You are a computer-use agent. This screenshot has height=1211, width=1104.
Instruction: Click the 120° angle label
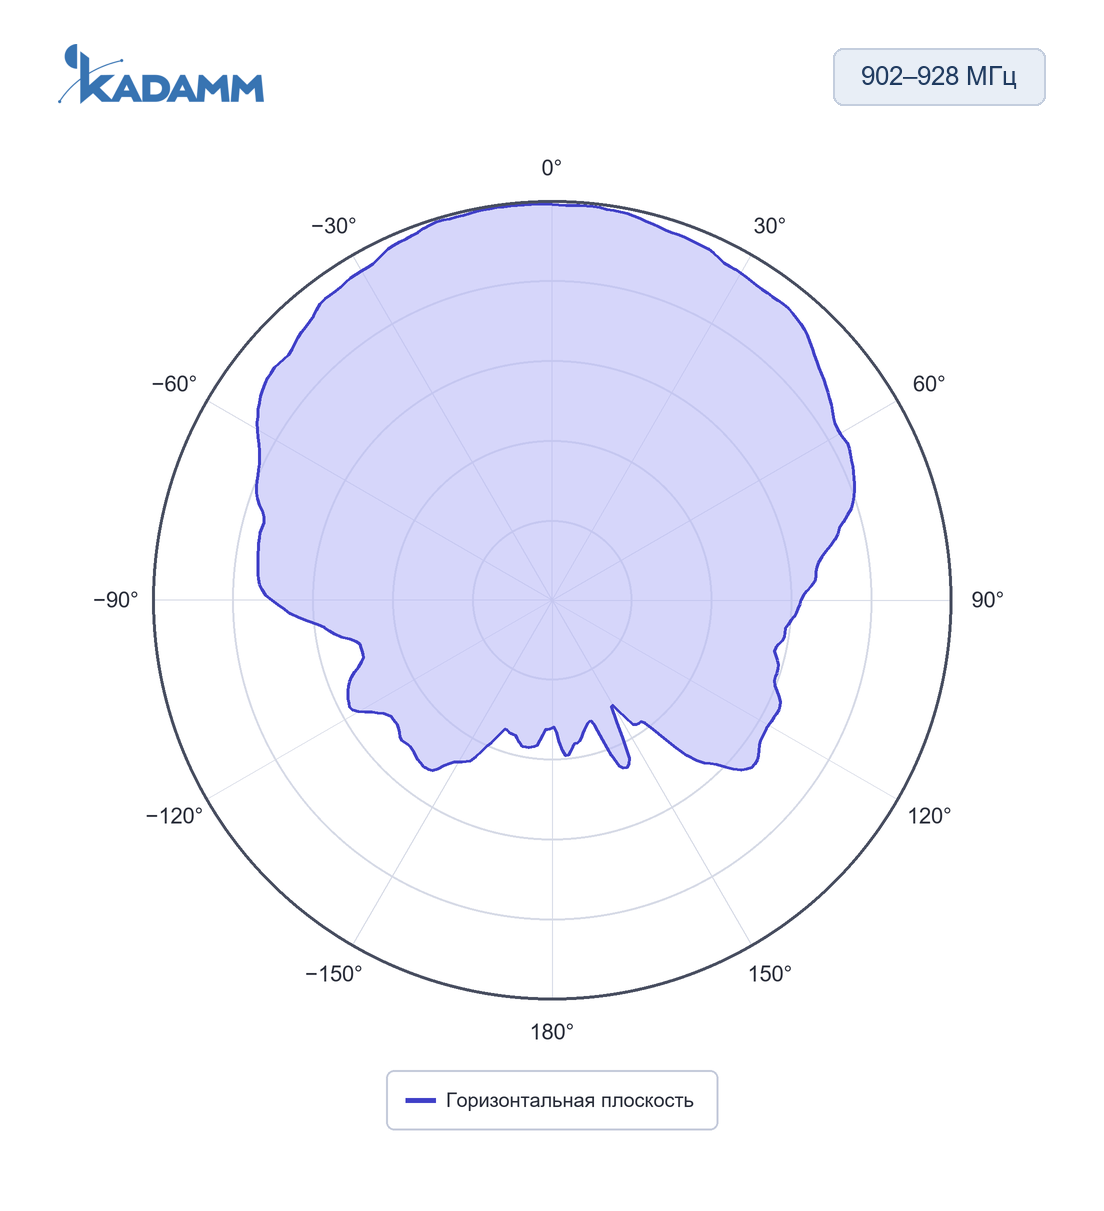tap(929, 816)
